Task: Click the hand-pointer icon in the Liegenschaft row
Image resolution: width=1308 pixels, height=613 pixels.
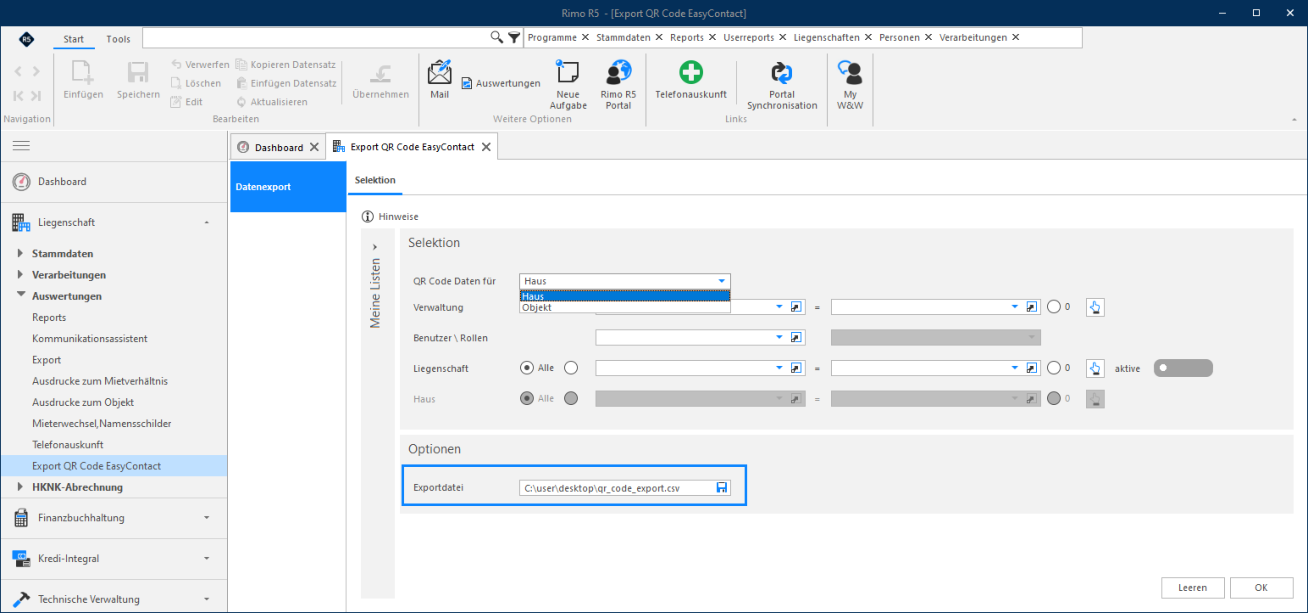Action: coord(1095,368)
